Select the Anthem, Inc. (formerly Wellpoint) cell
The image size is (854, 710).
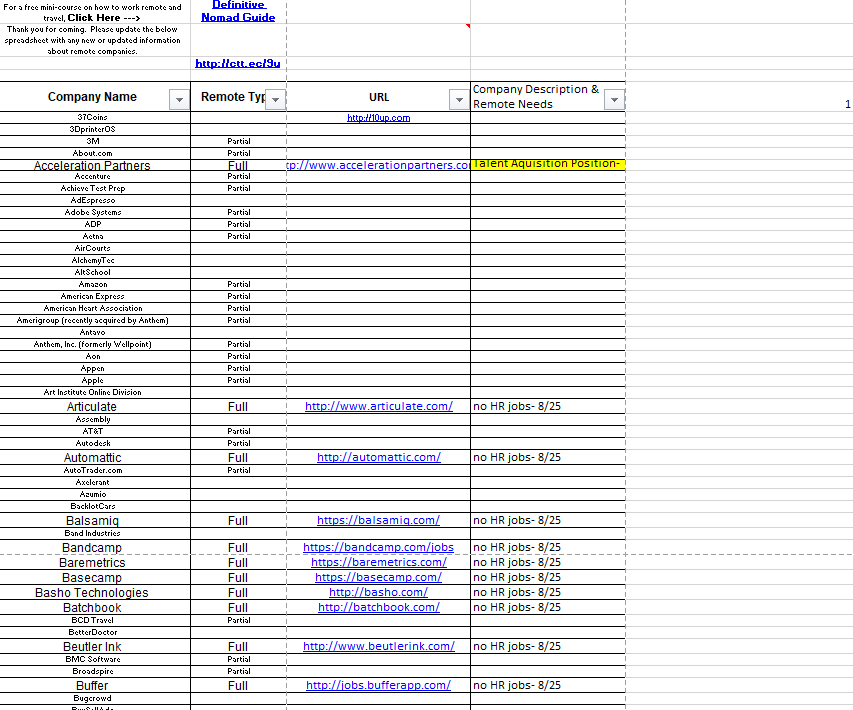(93, 344)
